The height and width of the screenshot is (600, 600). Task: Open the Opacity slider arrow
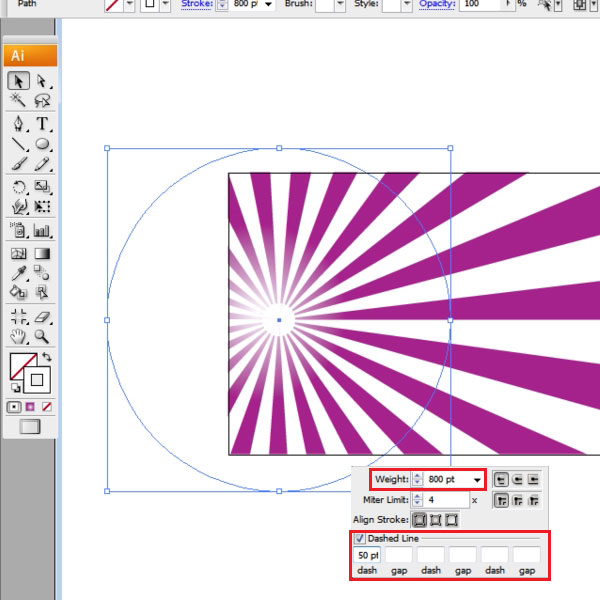point(509,4)
